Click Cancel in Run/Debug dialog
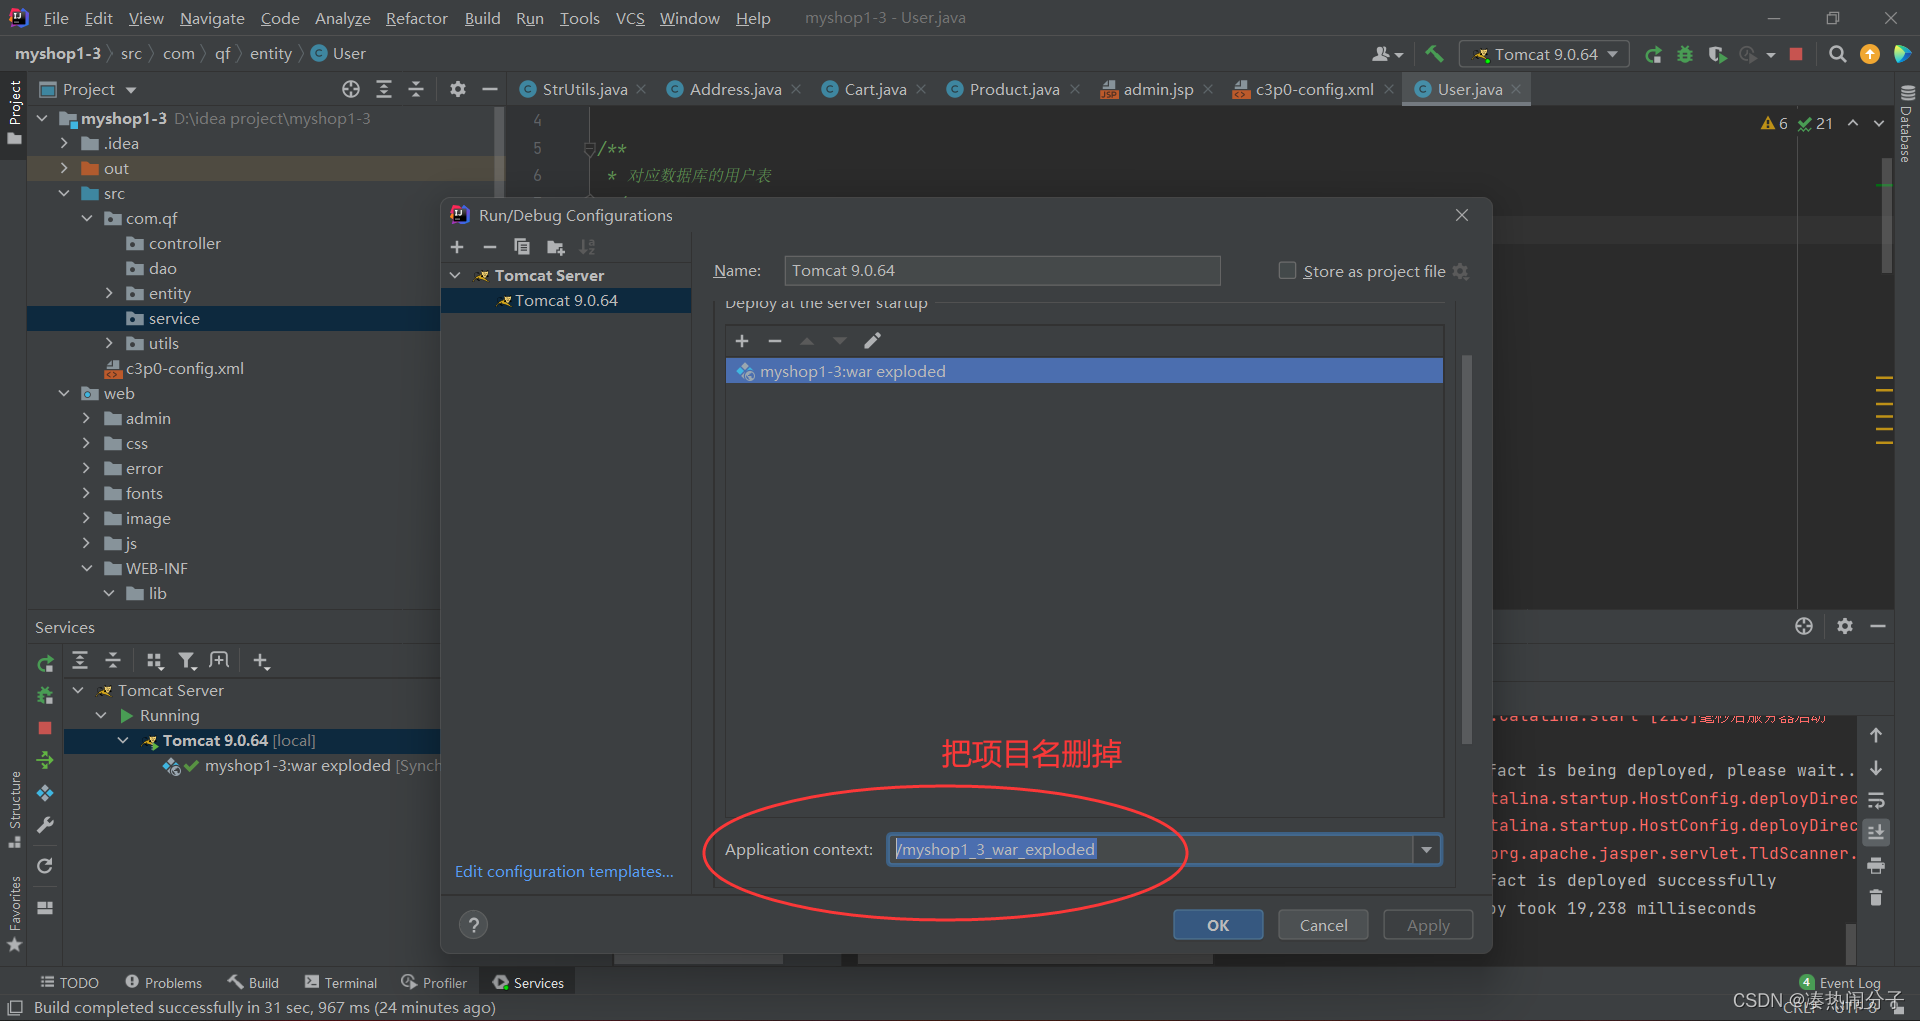This screenshot has width=1920, height=1021. click(1323, 925)
